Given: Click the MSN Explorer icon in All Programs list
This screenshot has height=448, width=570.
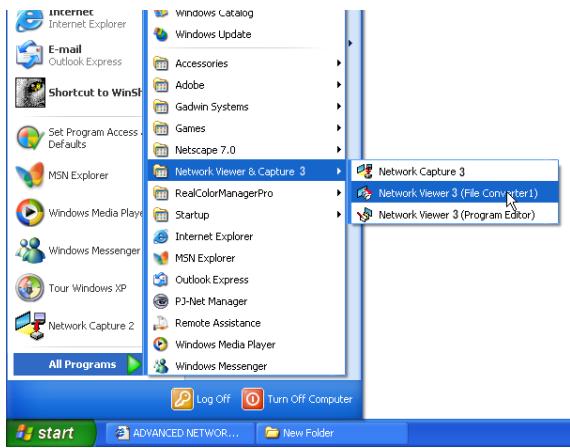Looking at the screenshot, I should click(161, 258).
